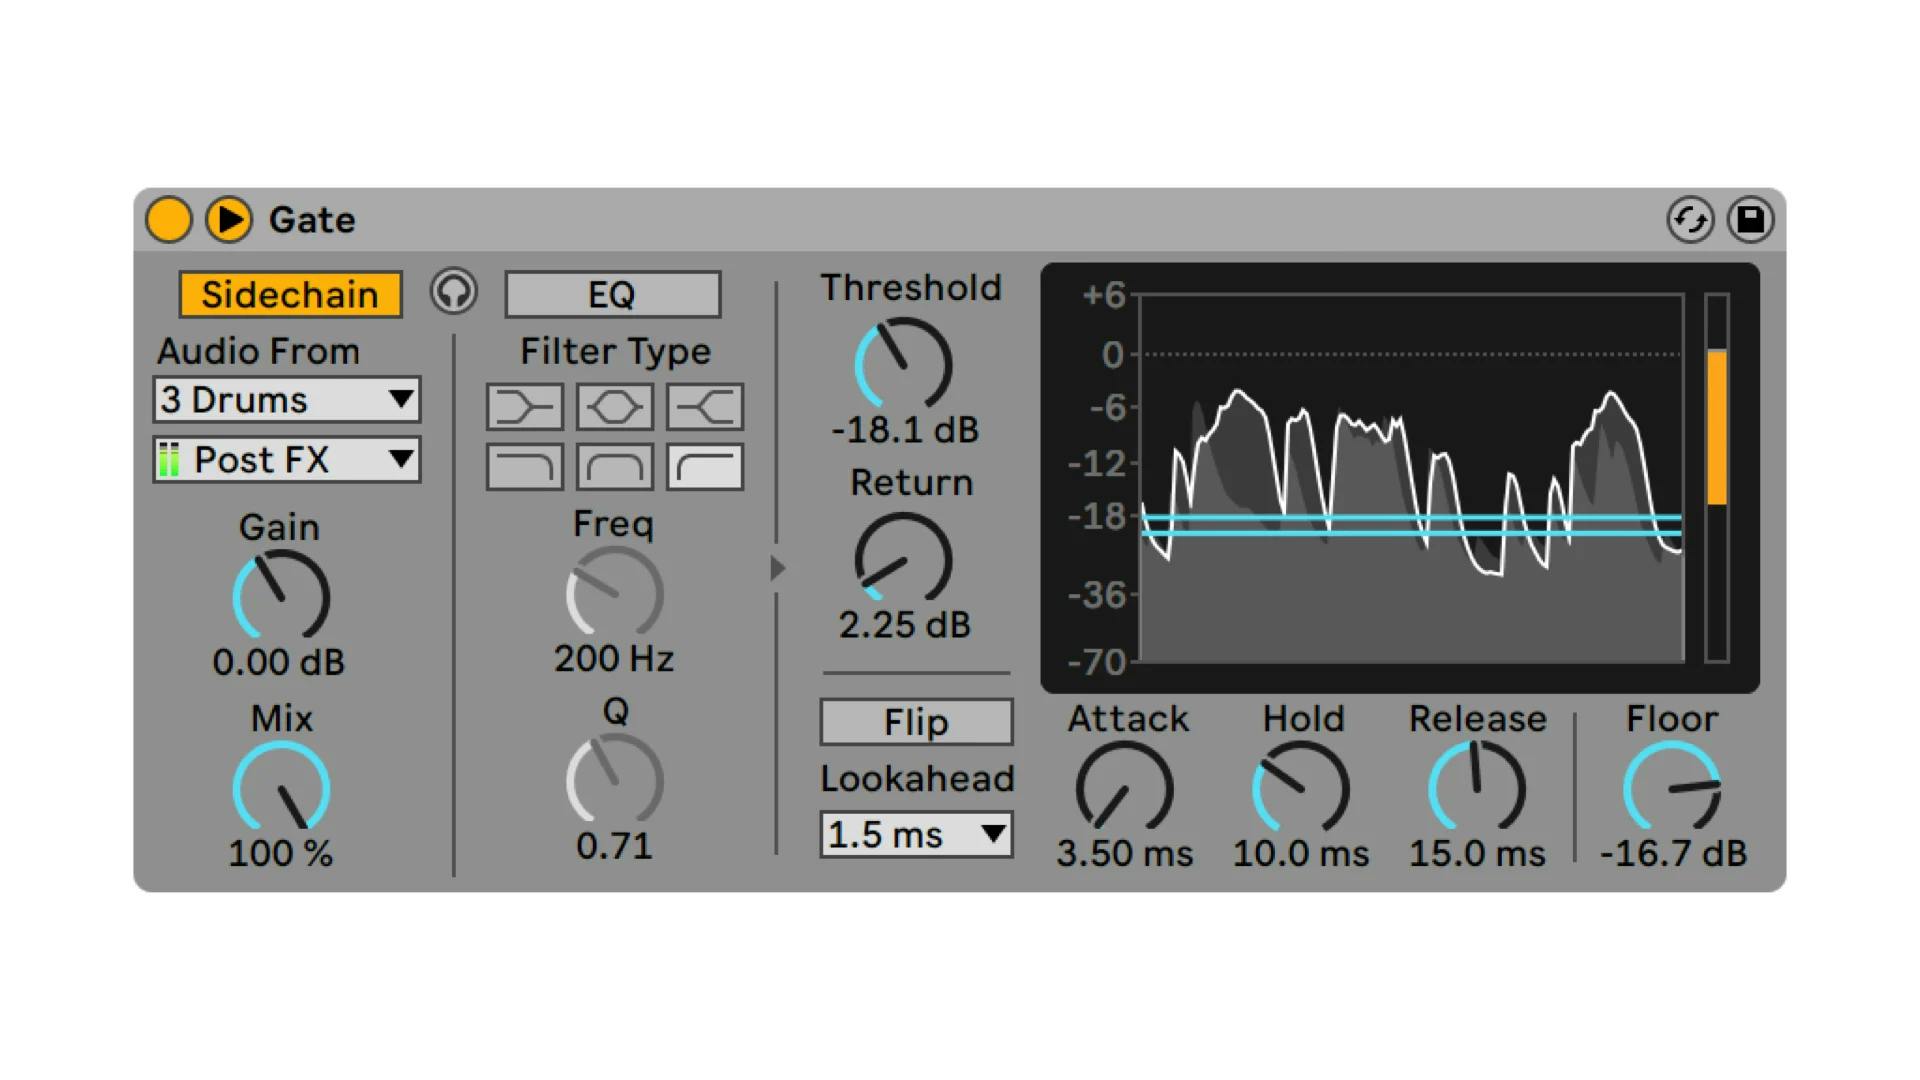1920x1080 pixels.
Task: Click the save preset disk icon
Action: pos(1751,220)
